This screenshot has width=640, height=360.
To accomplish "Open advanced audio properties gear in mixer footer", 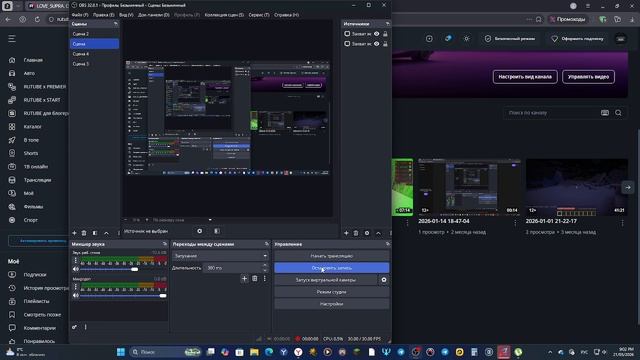I will click(74, 327).
